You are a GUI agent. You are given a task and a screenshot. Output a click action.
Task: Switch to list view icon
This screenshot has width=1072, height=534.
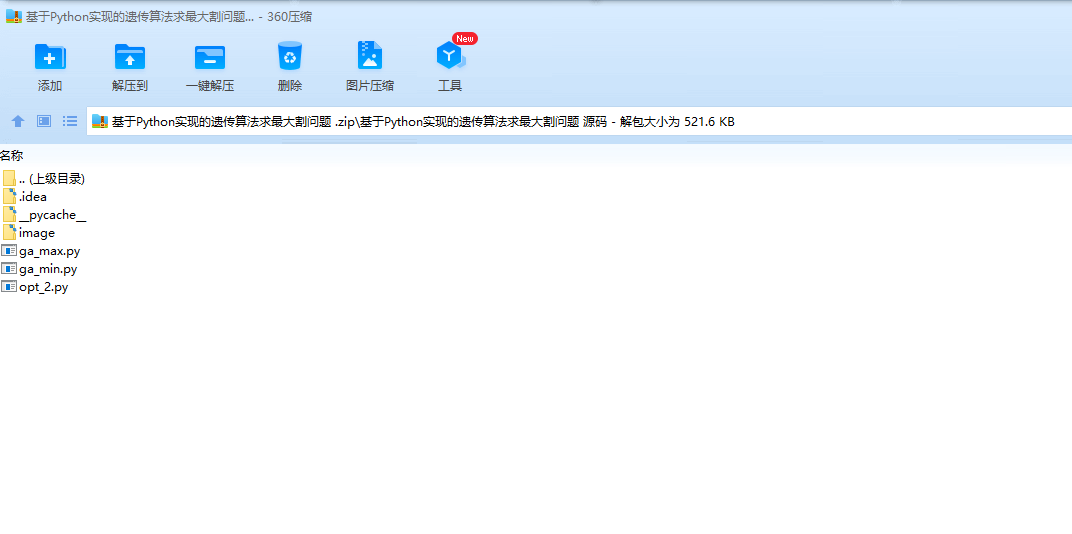70,121
